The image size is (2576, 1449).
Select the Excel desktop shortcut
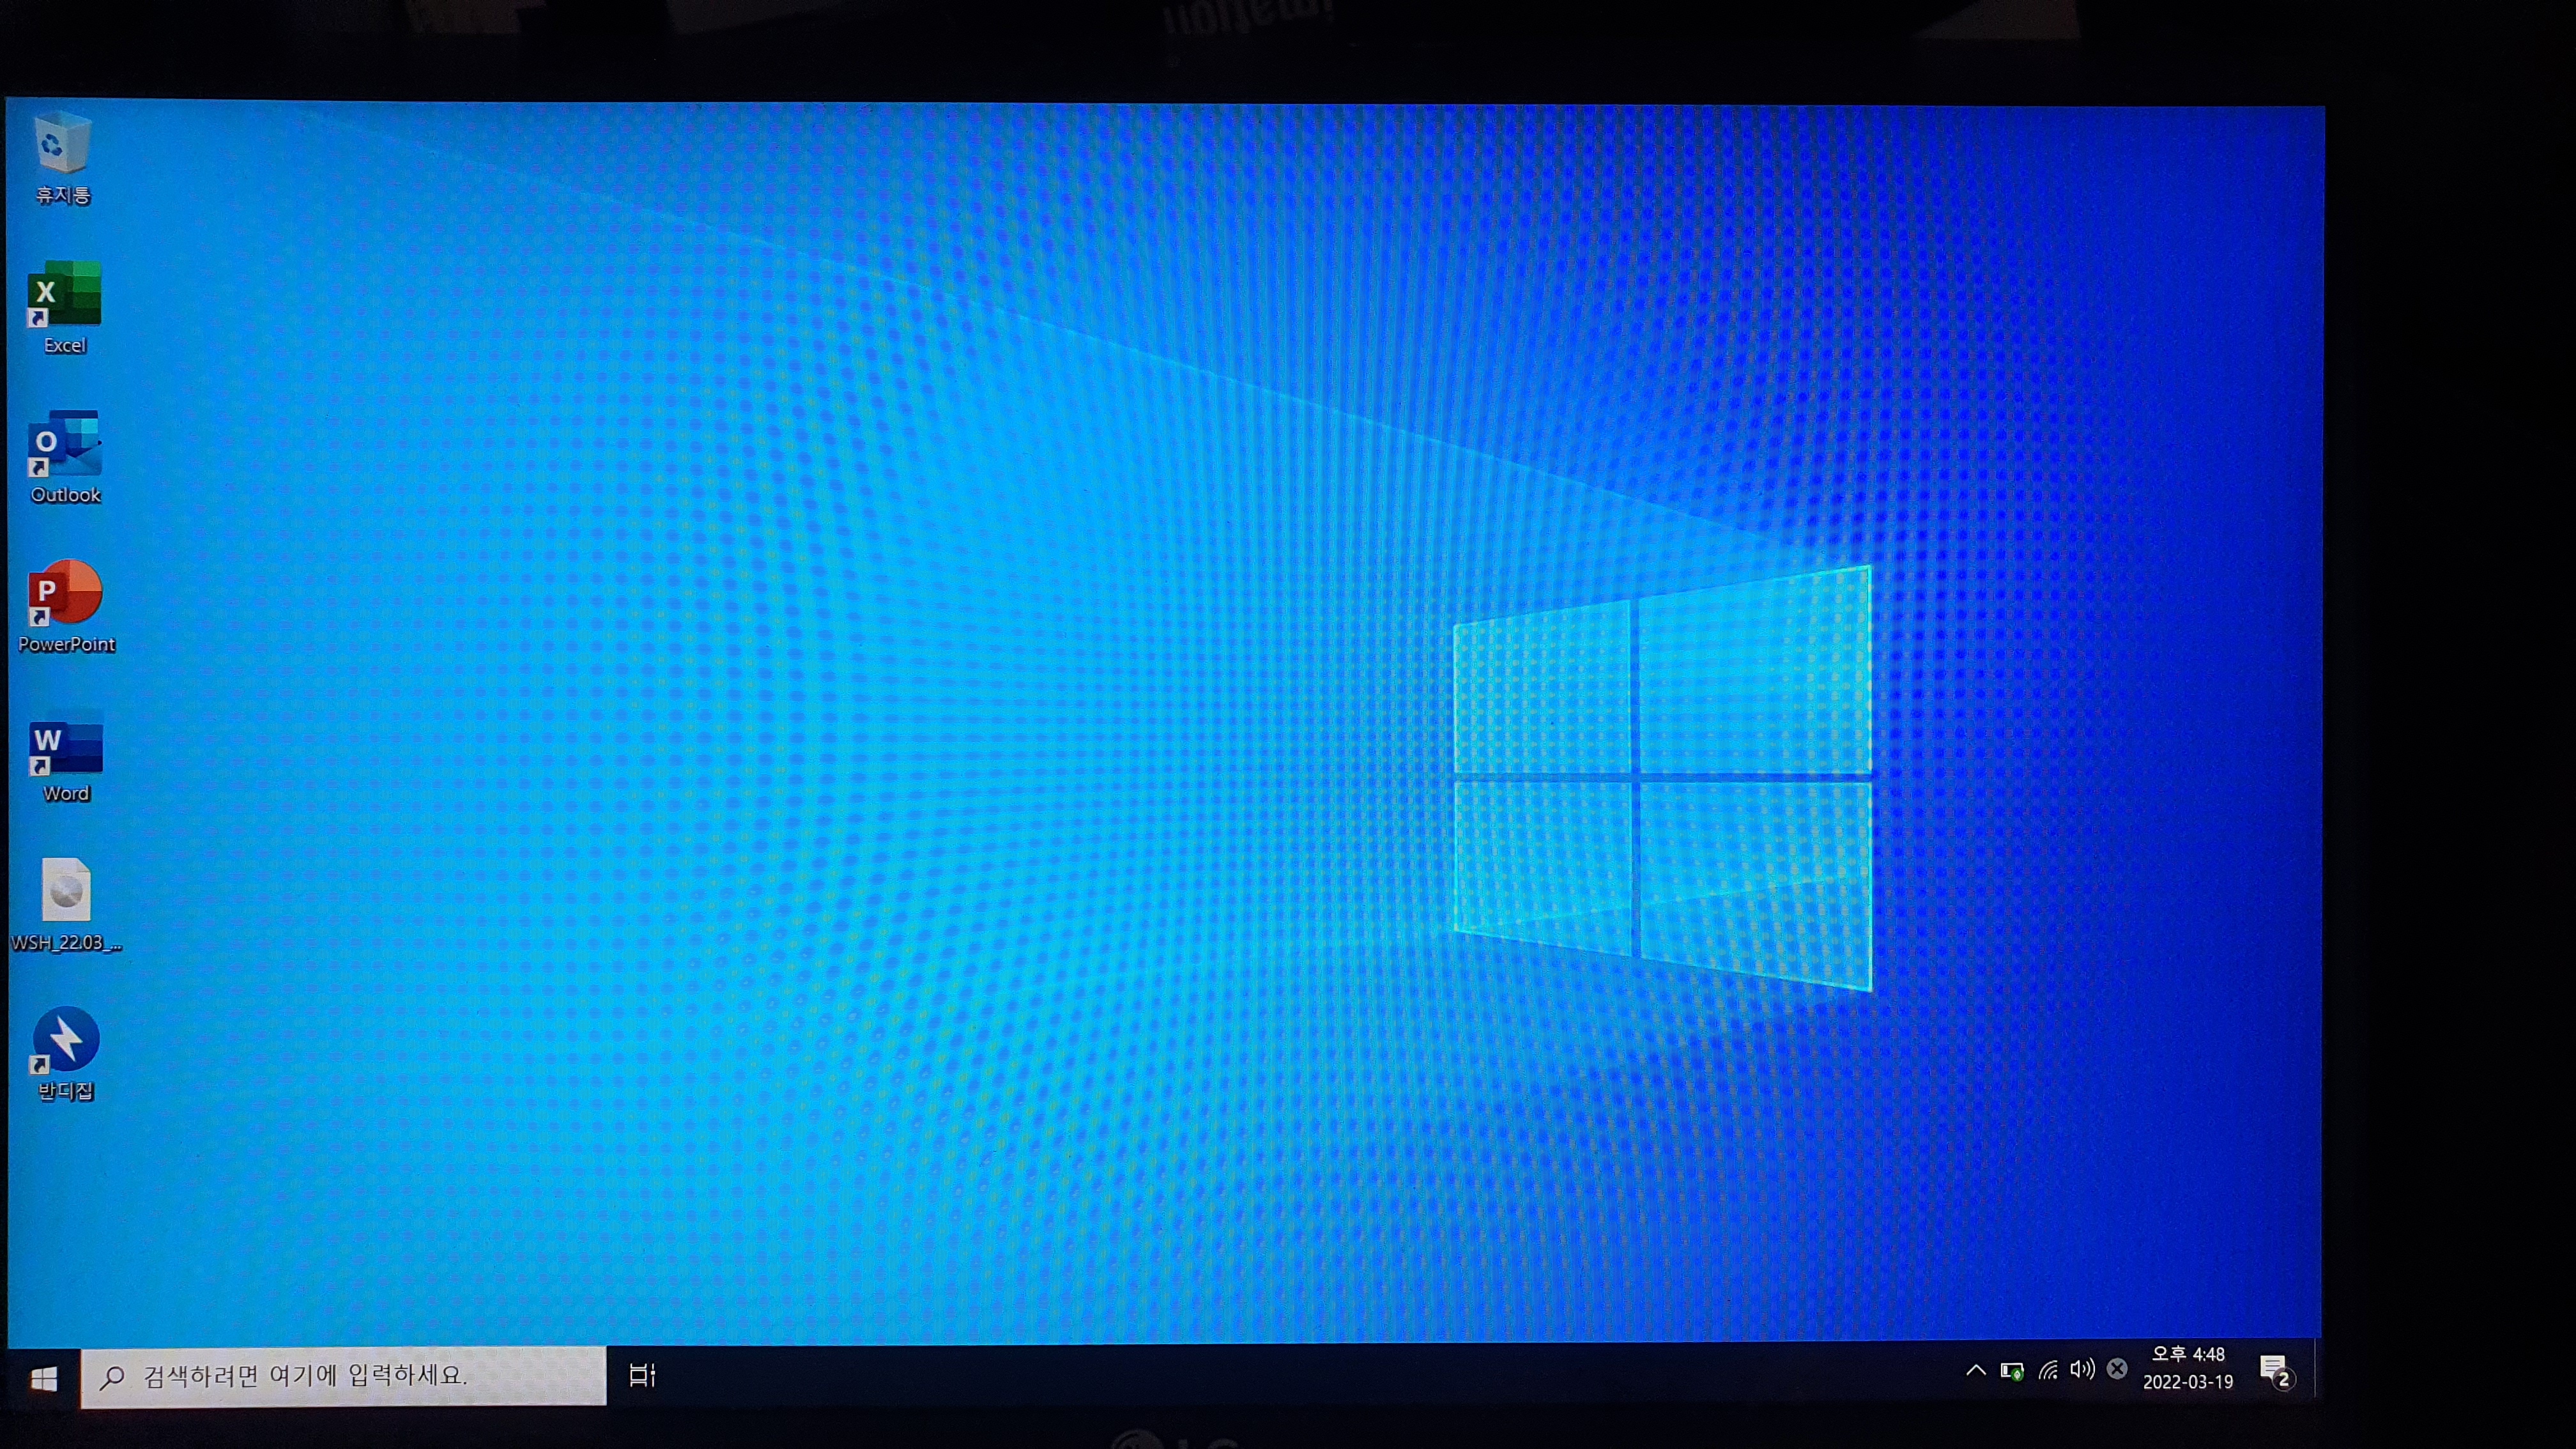tap(64, 307)
